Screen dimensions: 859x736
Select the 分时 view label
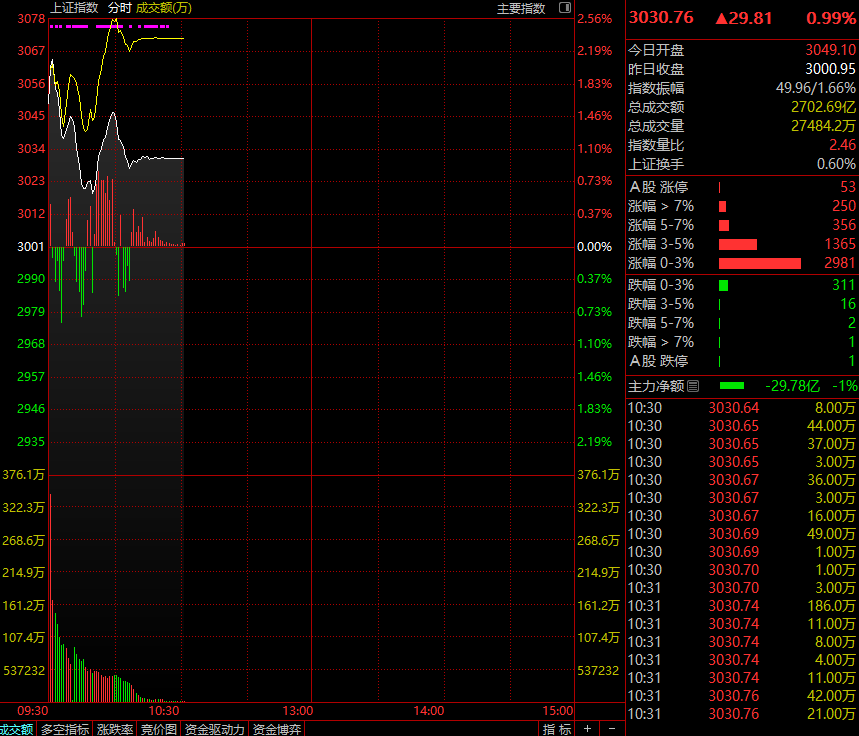click(x=119, y=8)
